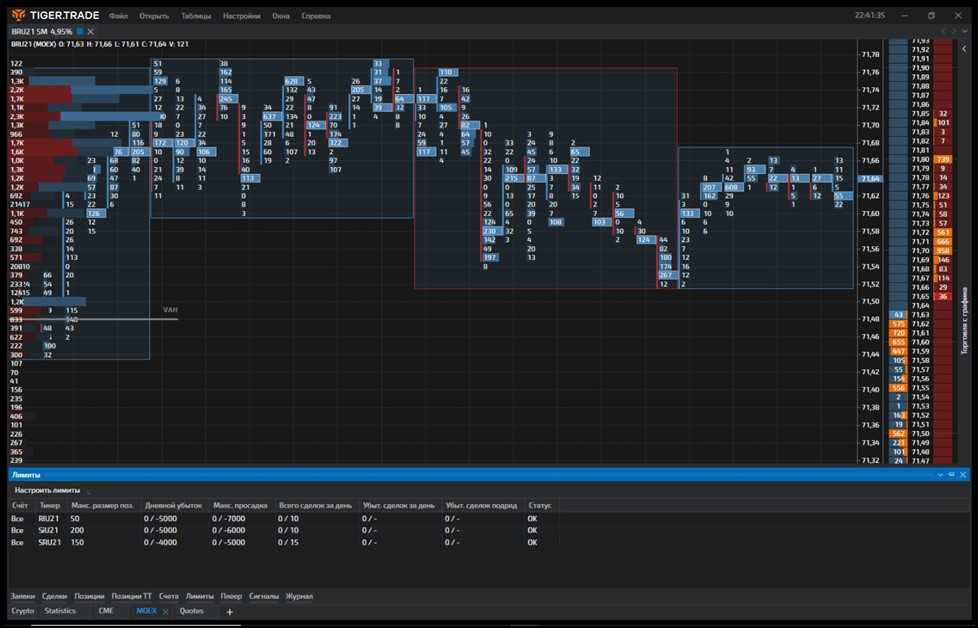Open the Настройки menu

pyautogui.click(x=241, y=16)
